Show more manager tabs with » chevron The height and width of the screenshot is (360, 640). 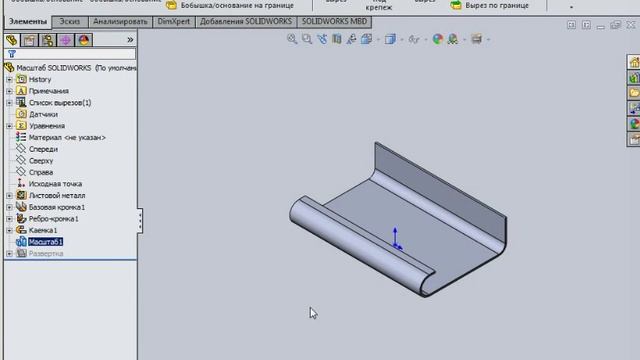pyautogui.click(x=130, y=40)
